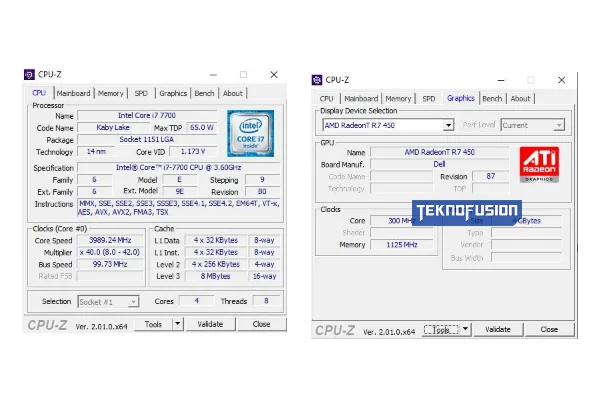Screen dimensions: 600x400
Task: Open Tools dropdown arrow in right window
Action: tap(465, 329)
